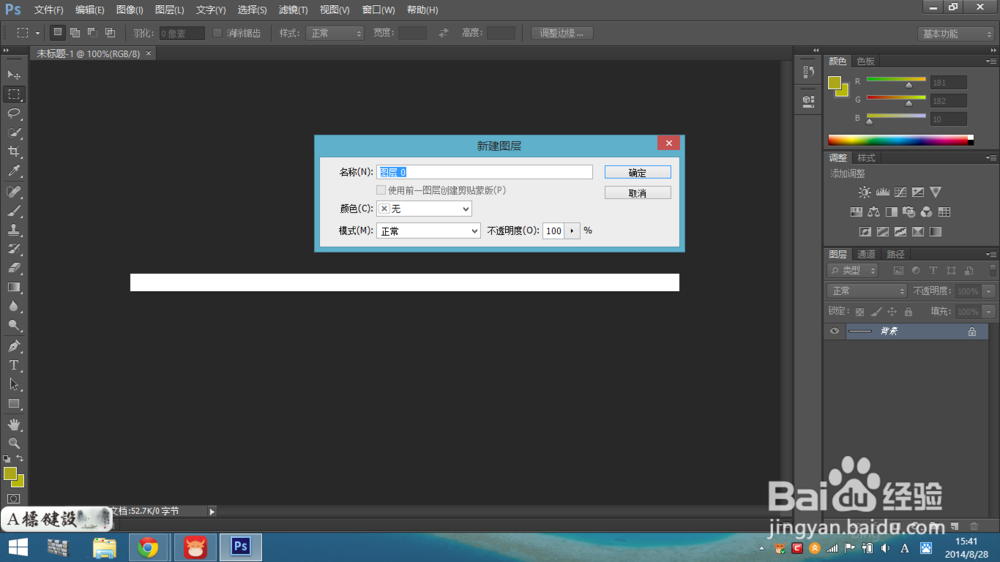Select the Move tool
This screenshot has height=562, width=1000.
coord(14,75)
